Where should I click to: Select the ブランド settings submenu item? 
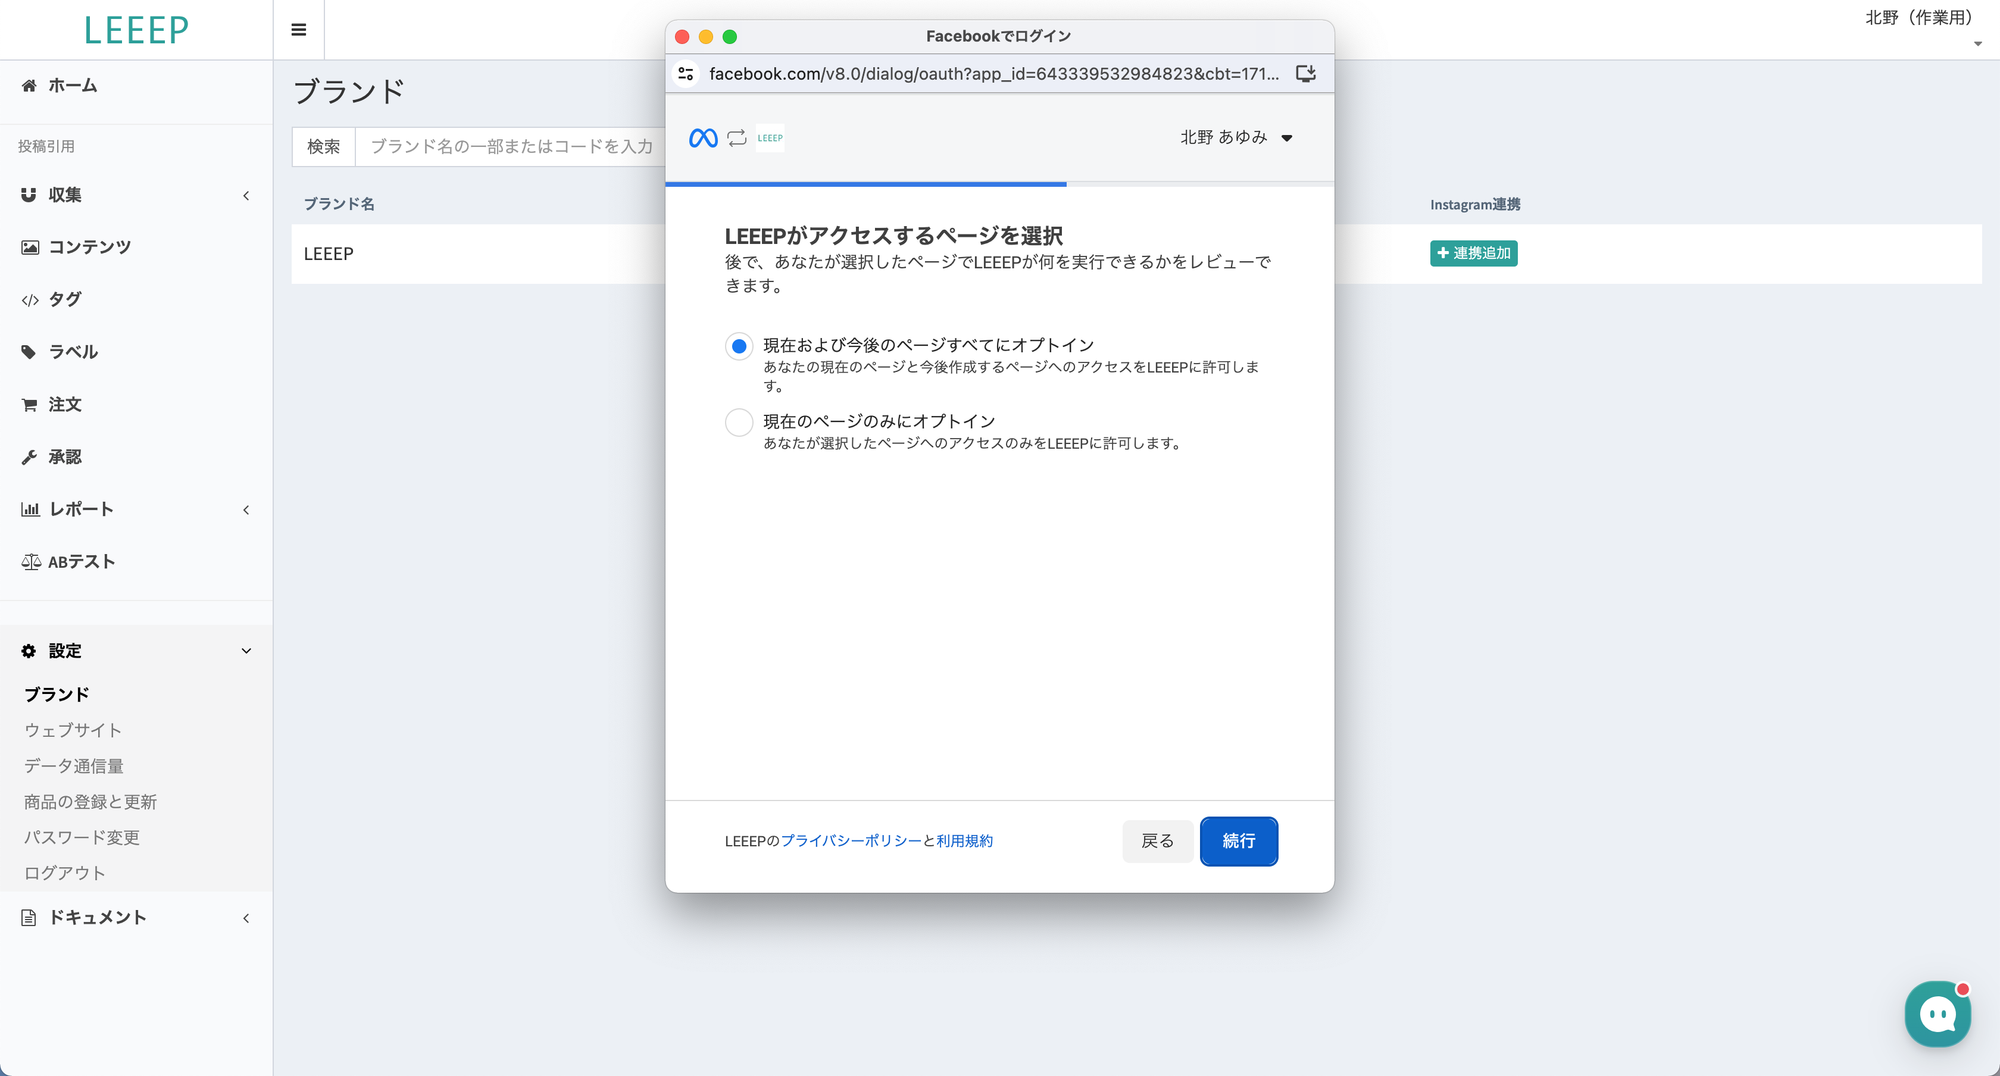coord(57,694)
